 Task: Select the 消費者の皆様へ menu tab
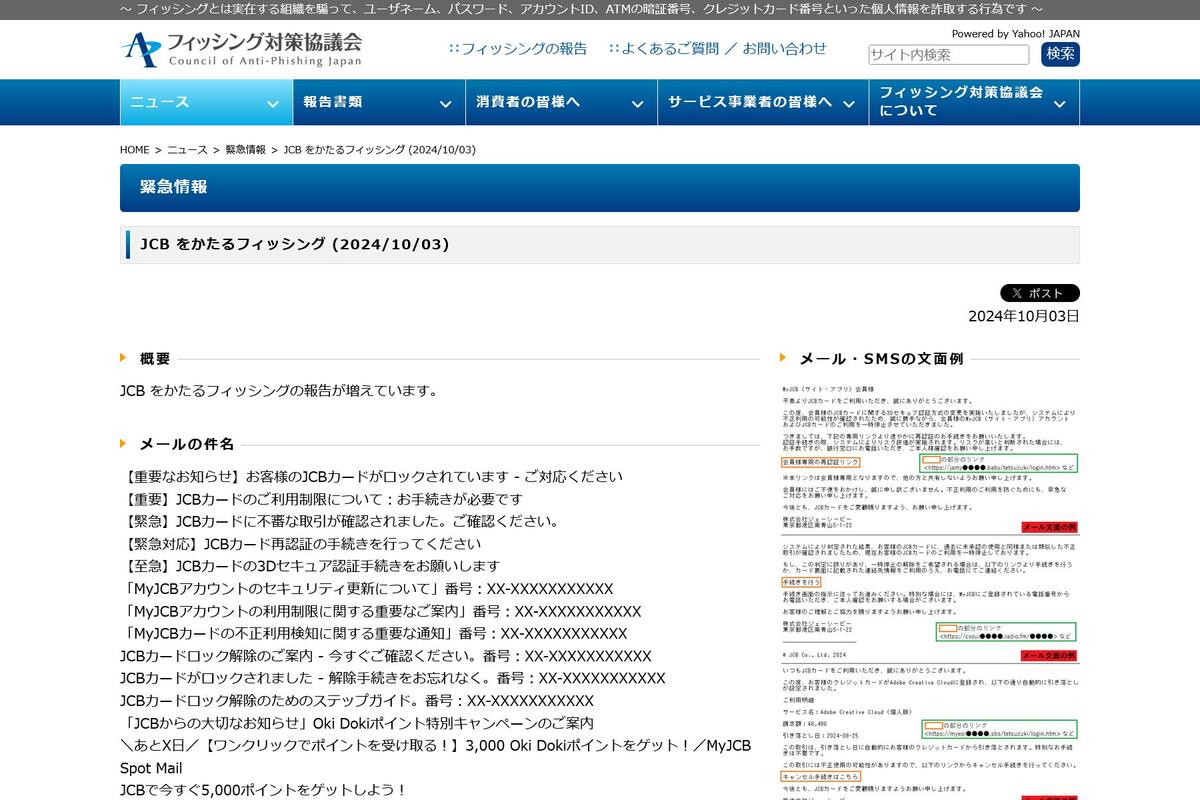coord(560,102)
